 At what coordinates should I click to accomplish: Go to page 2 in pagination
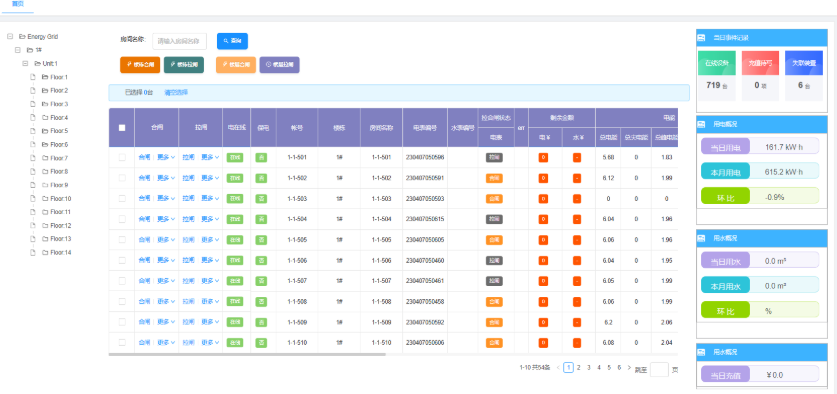(579, 368)
